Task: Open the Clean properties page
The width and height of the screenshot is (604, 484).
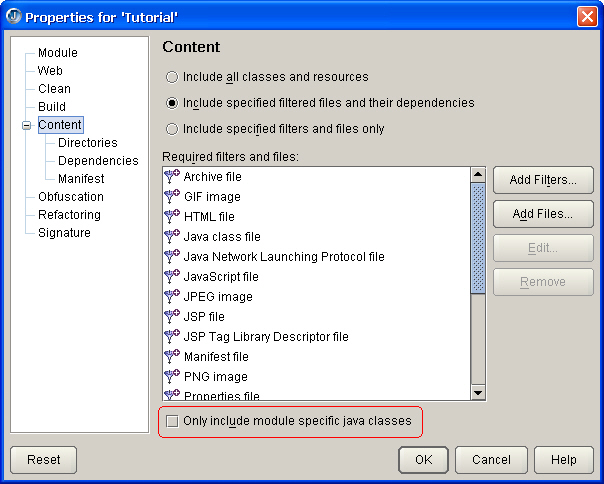Action: point(54,89)
